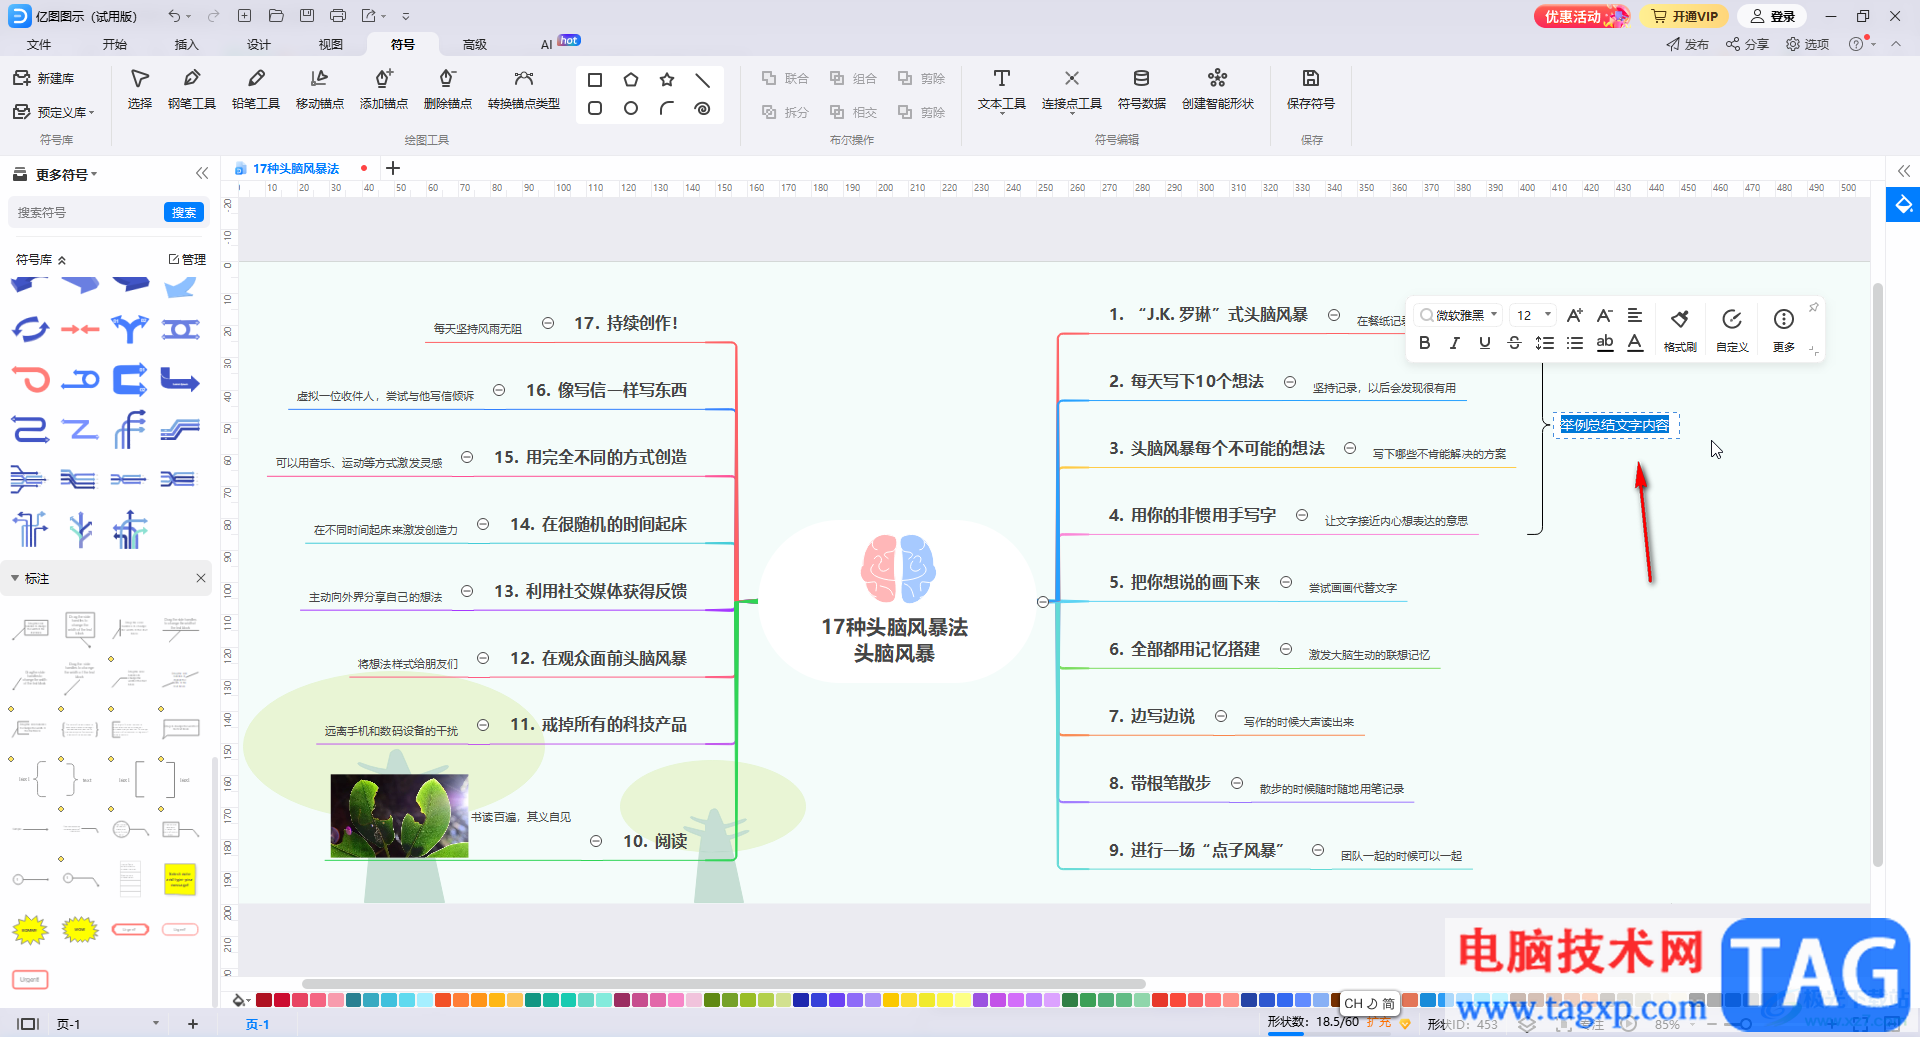
Task: Expand the More Symbols (更多符号) dropdown
Action: (66, 174)
